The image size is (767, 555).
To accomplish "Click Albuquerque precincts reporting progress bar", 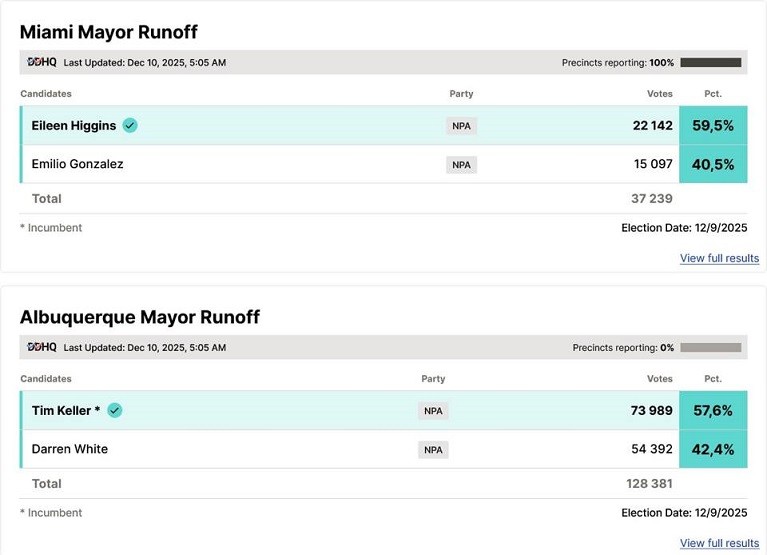I will coord(710,347).
